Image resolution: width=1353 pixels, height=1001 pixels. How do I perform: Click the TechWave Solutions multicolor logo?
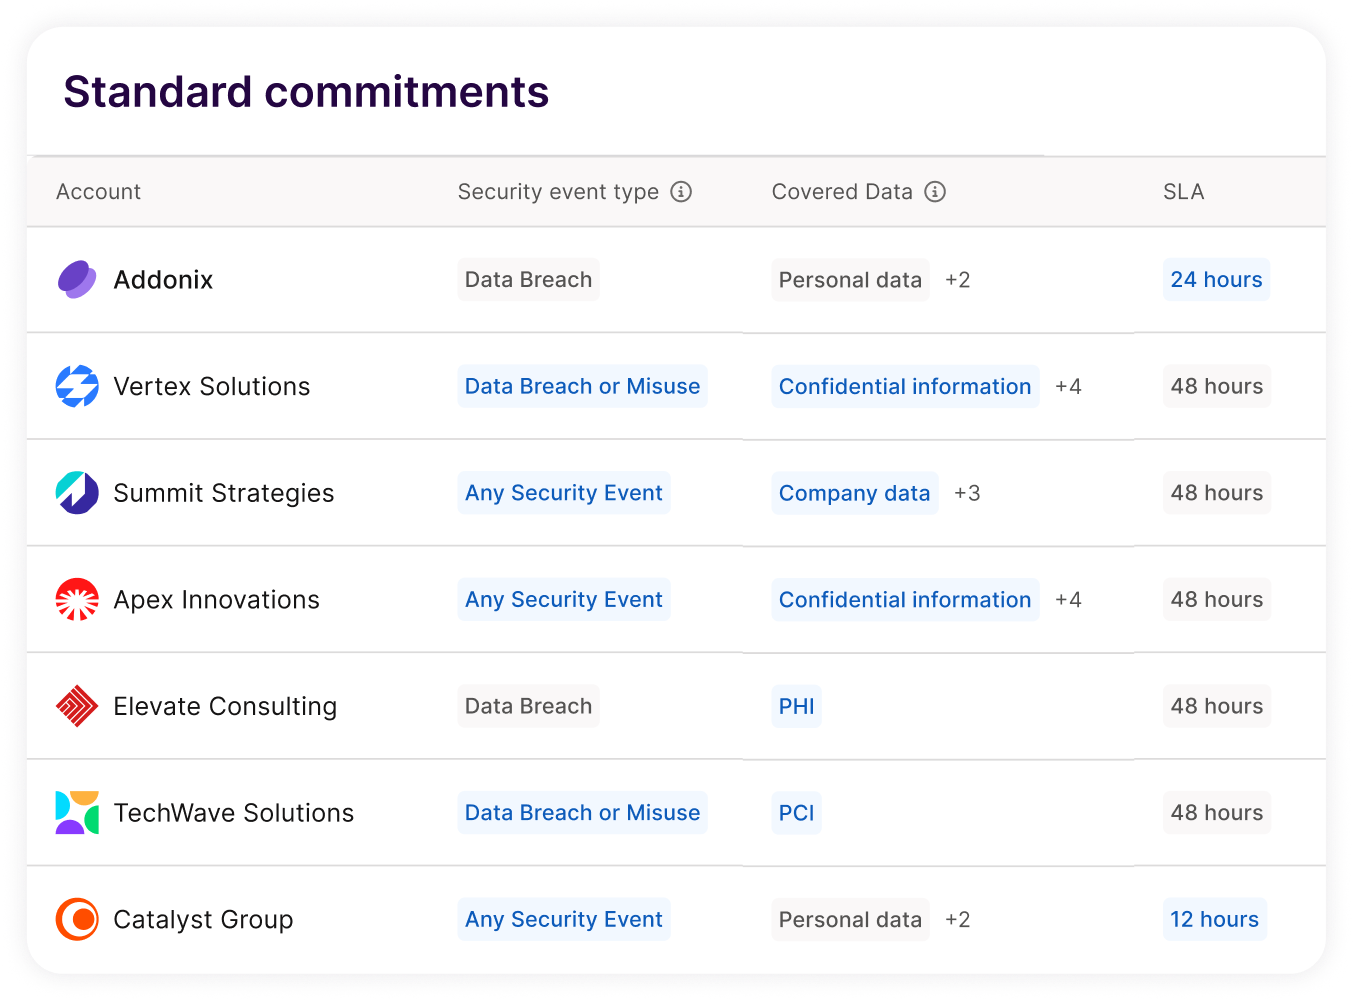[77, 813]
